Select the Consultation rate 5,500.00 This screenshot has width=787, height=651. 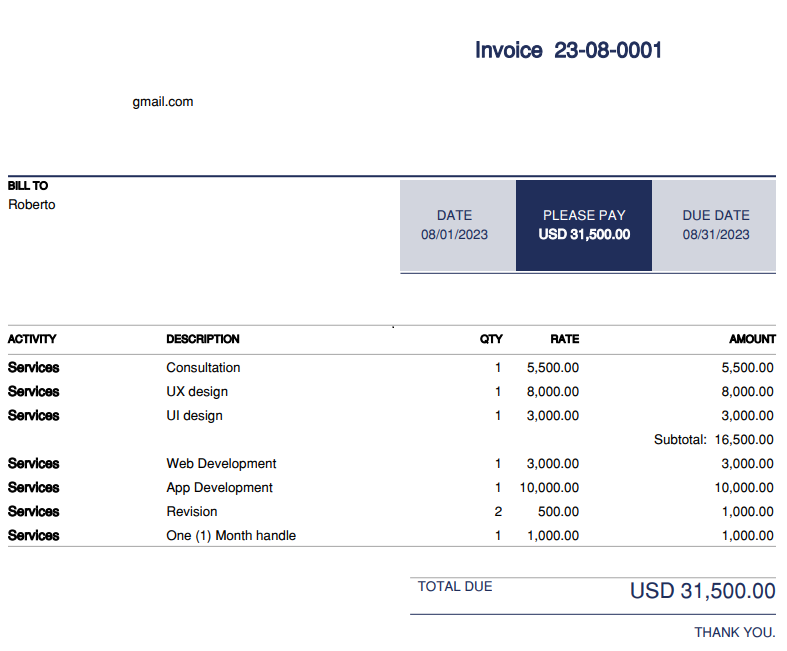point(553,368)
